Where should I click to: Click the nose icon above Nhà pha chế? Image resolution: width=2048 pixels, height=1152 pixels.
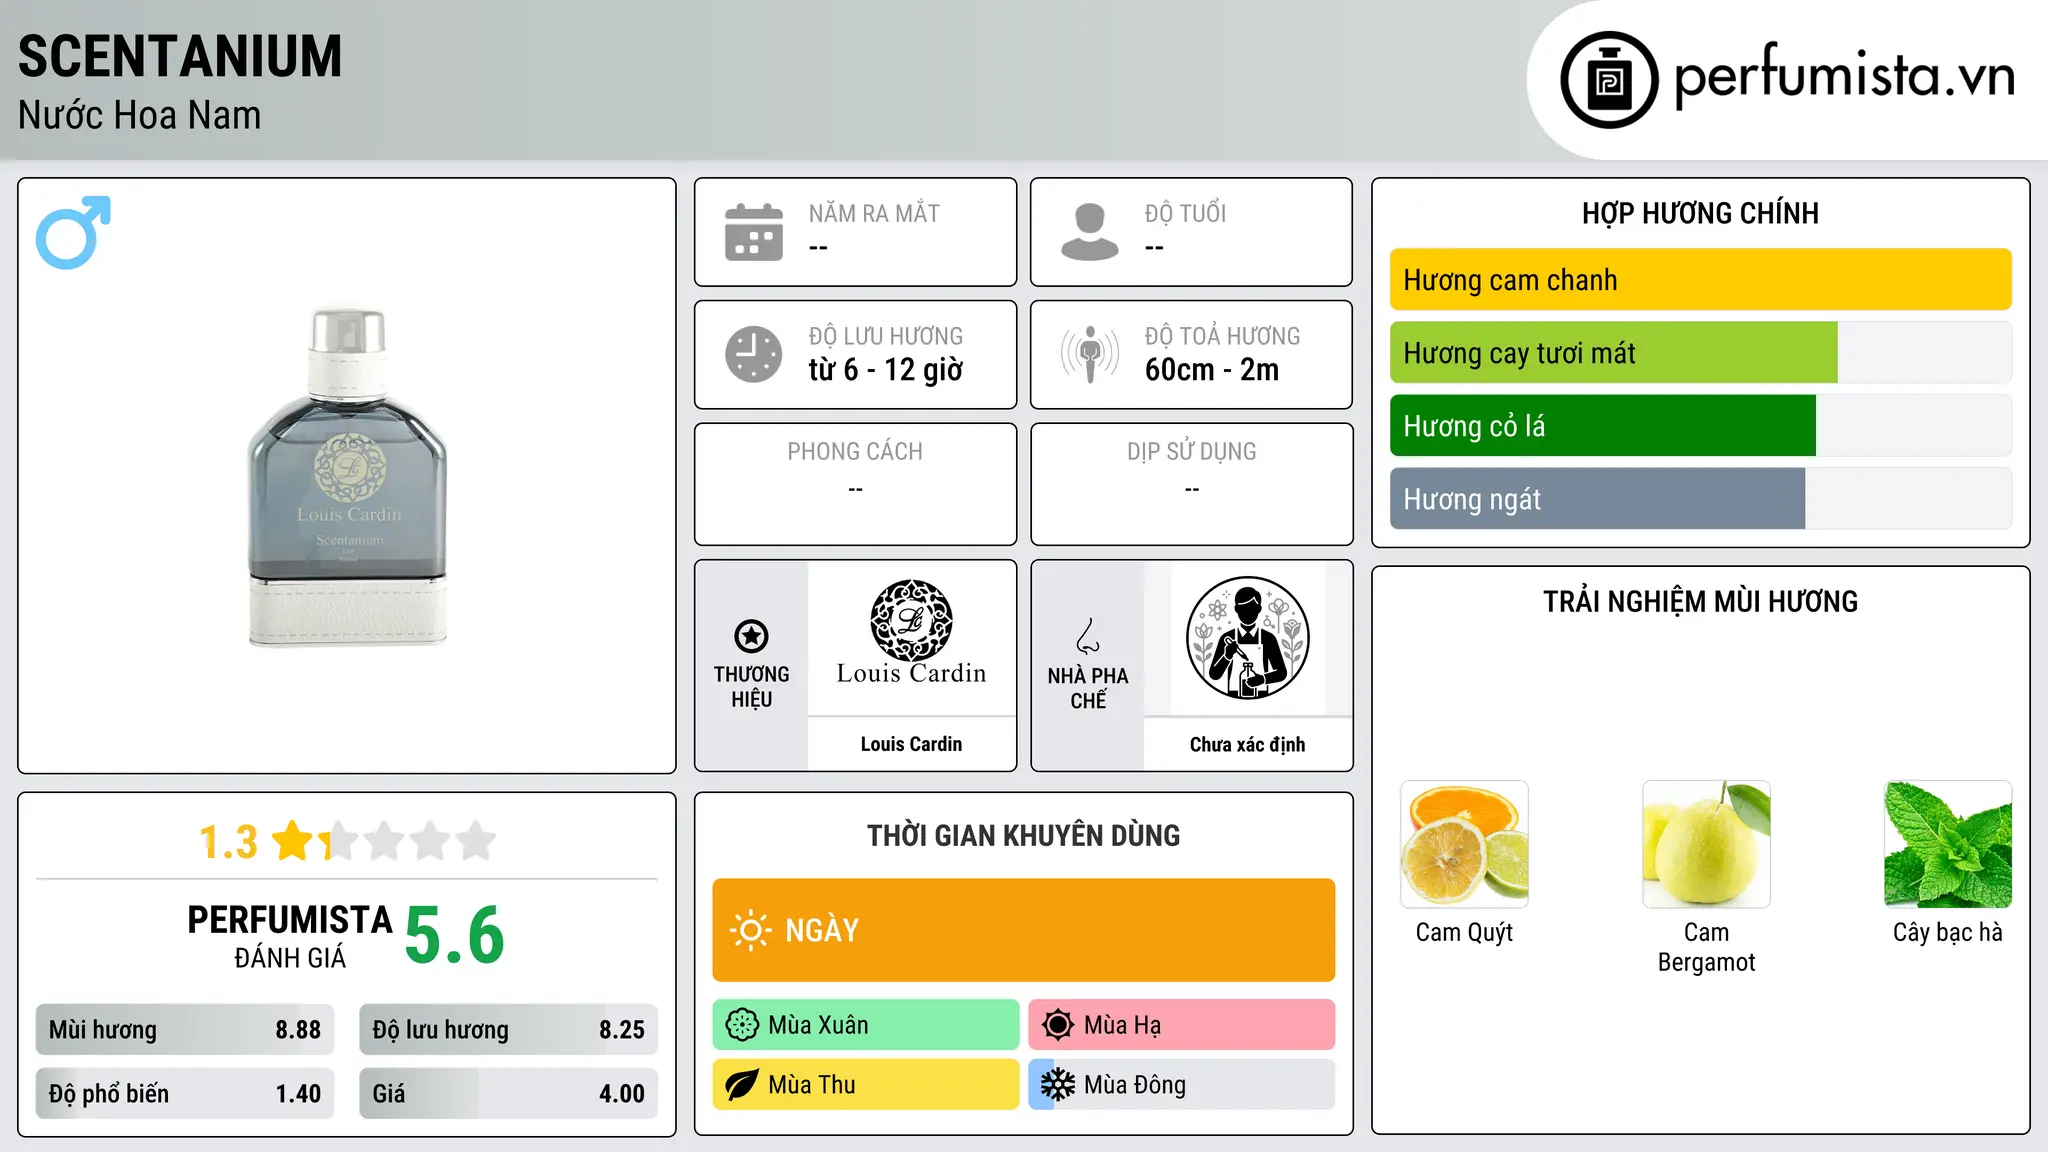click(x=1088, y=636)
